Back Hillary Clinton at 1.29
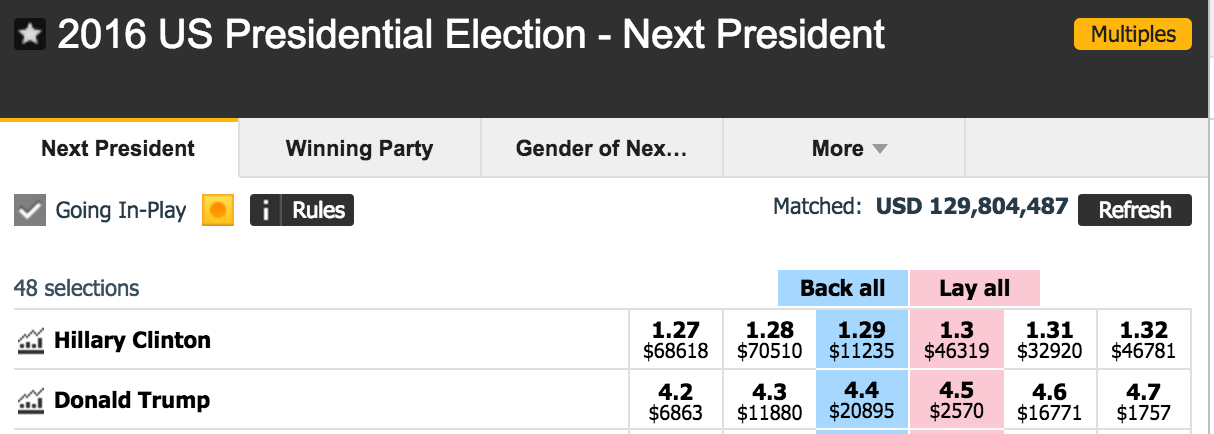 tap(862, 340)
